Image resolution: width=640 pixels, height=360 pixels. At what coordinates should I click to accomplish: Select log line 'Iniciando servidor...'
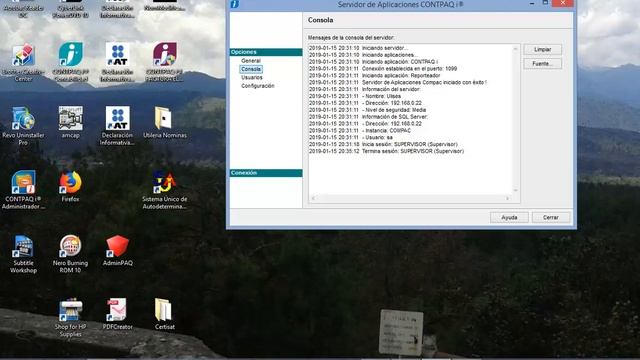point(358,48)
